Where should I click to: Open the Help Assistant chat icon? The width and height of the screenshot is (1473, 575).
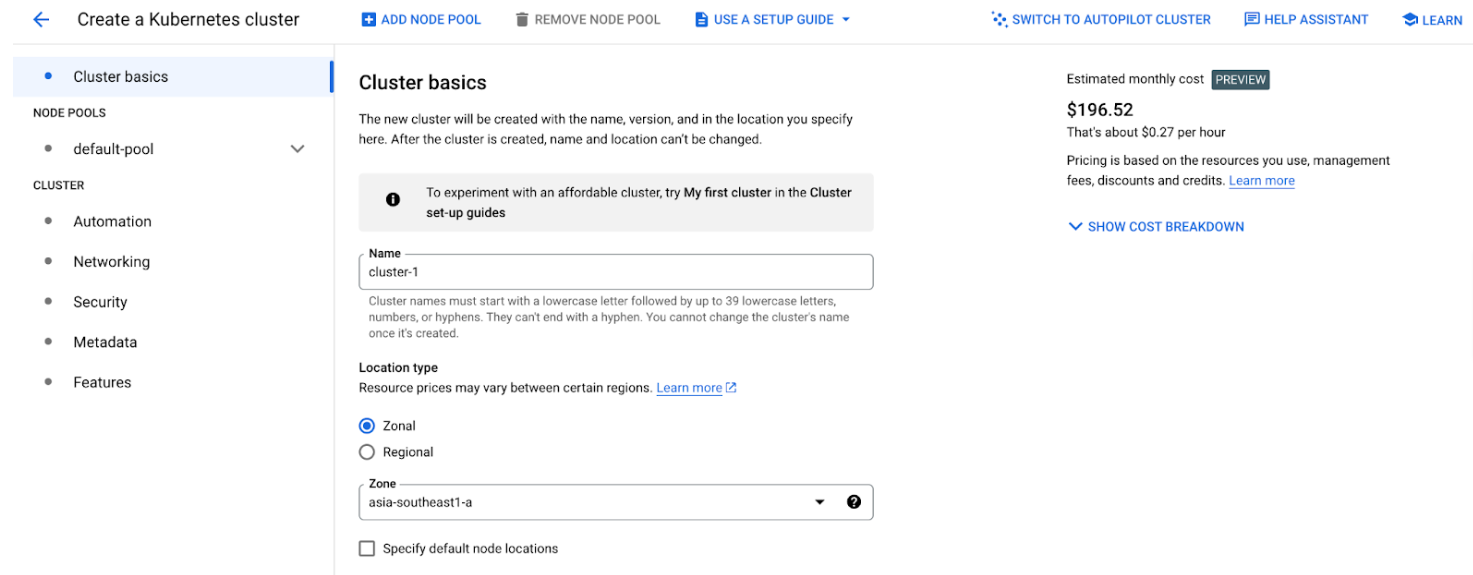click(x=1252, y=19)
